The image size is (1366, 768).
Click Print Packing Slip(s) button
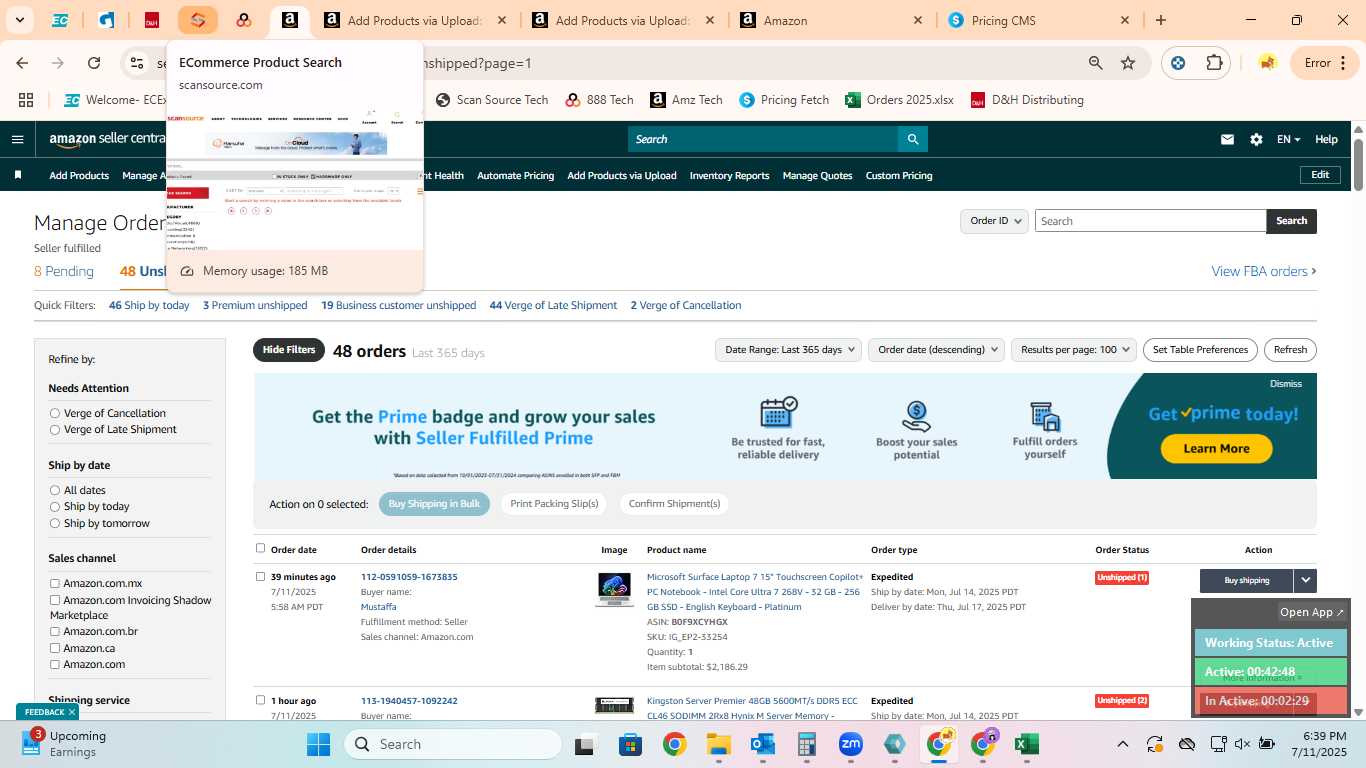pos(554,504)
